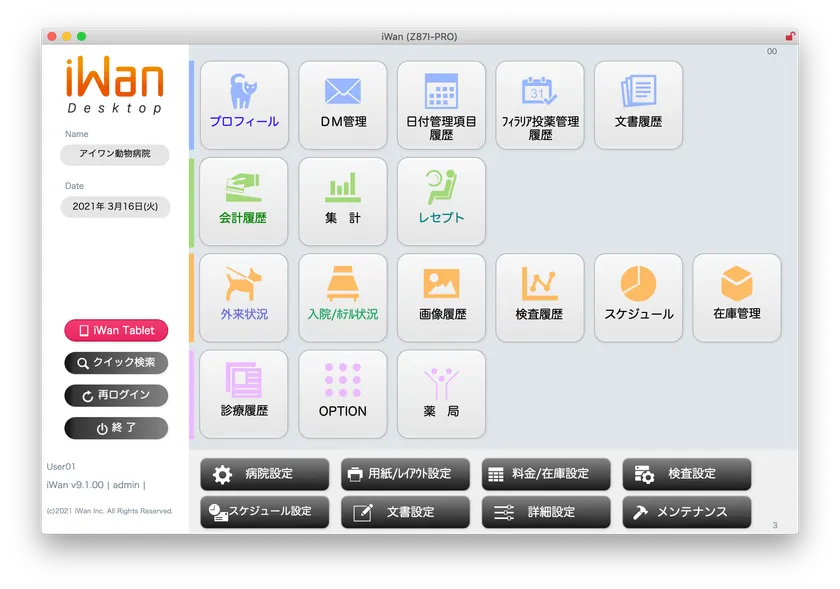Viewport: 840px width, 589px height.
Task: Open クイック検索 quick search
Action: pos(116,363)
